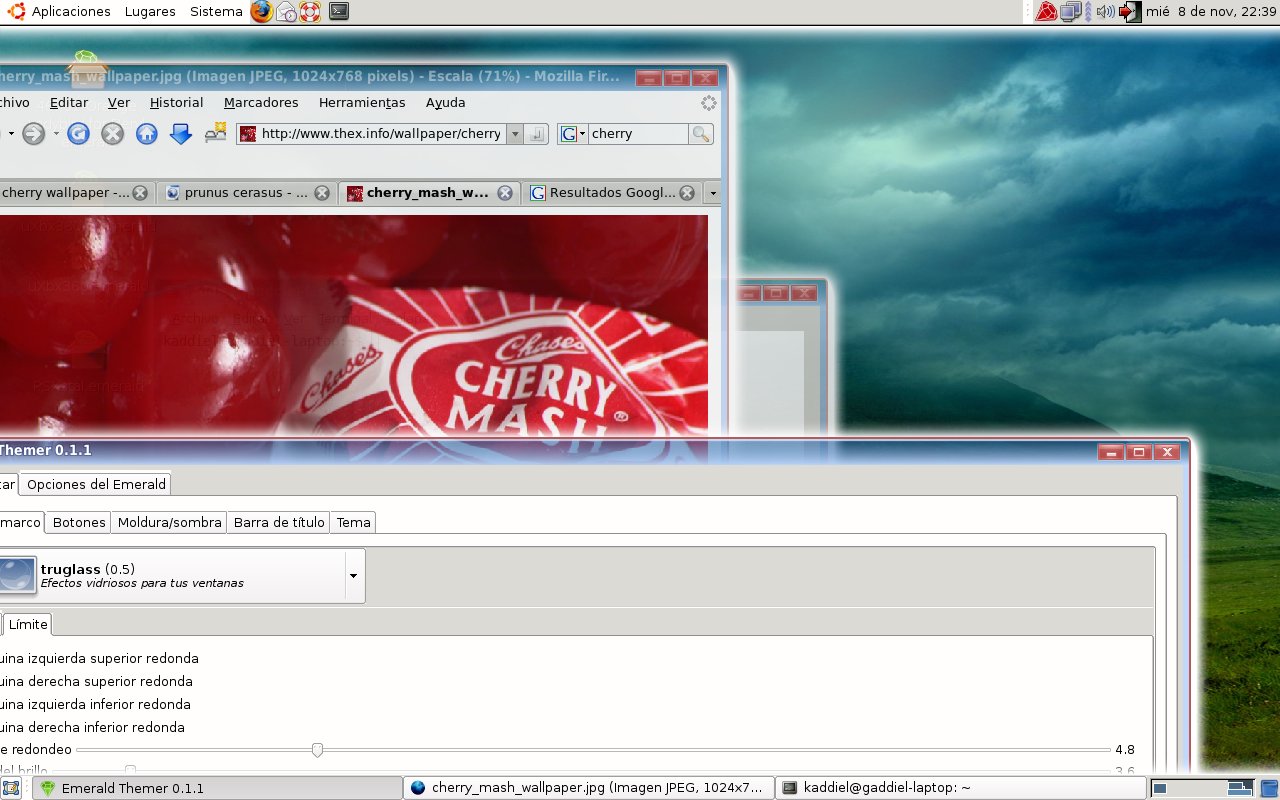Switch to the Tema tab
This screenshot has height=800, width=1280.
point(353,522)
